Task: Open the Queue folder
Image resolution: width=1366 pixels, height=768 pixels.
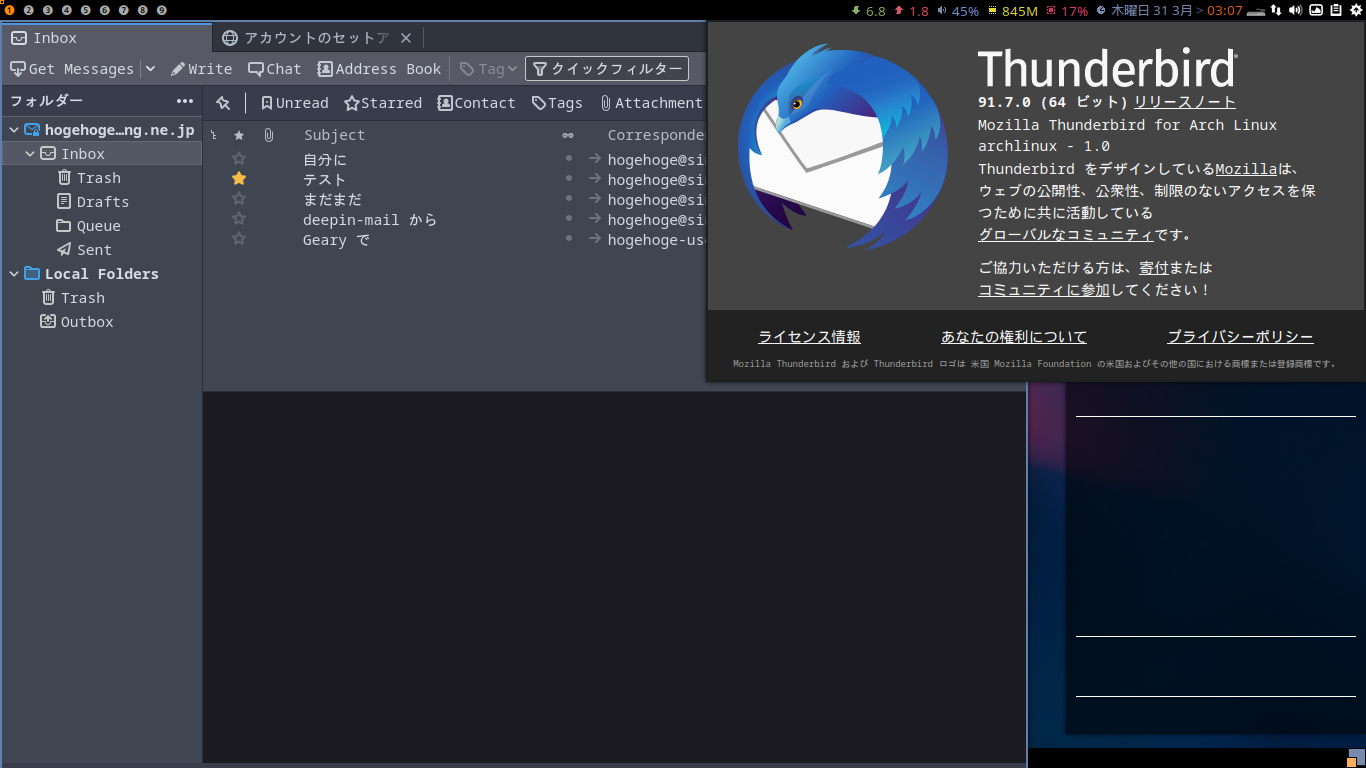Action: (89, 226)
